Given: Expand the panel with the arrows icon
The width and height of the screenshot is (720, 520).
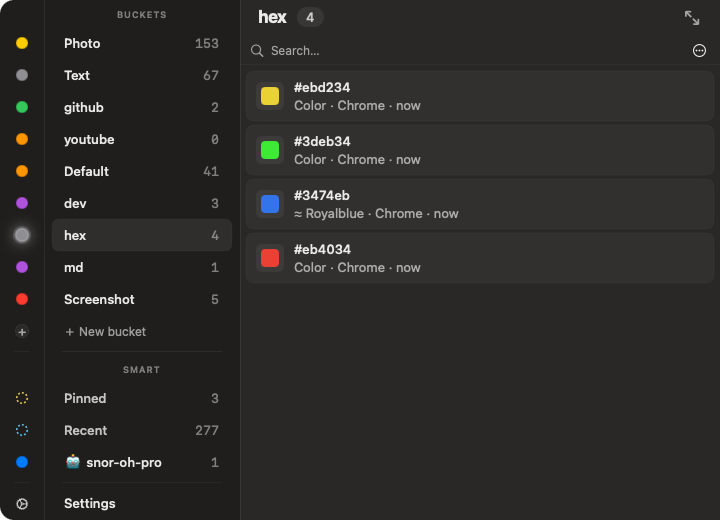Looking at the screenshot, I should click(692, 18).
